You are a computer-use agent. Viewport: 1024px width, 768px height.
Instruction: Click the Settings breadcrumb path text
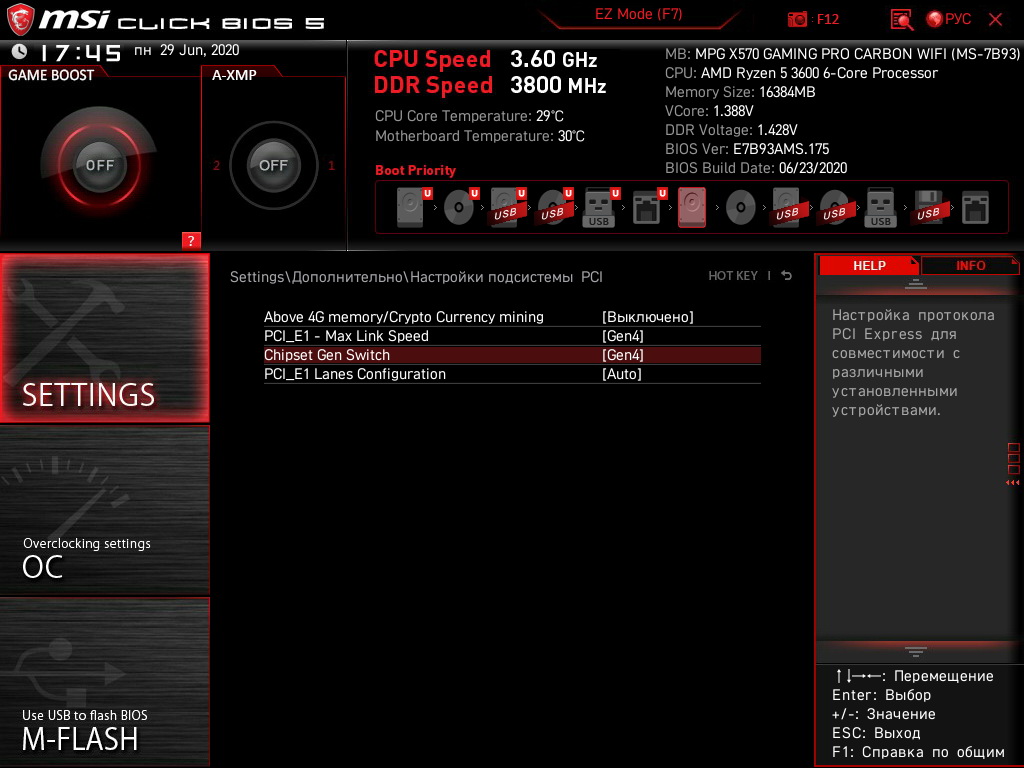(416, 277)
